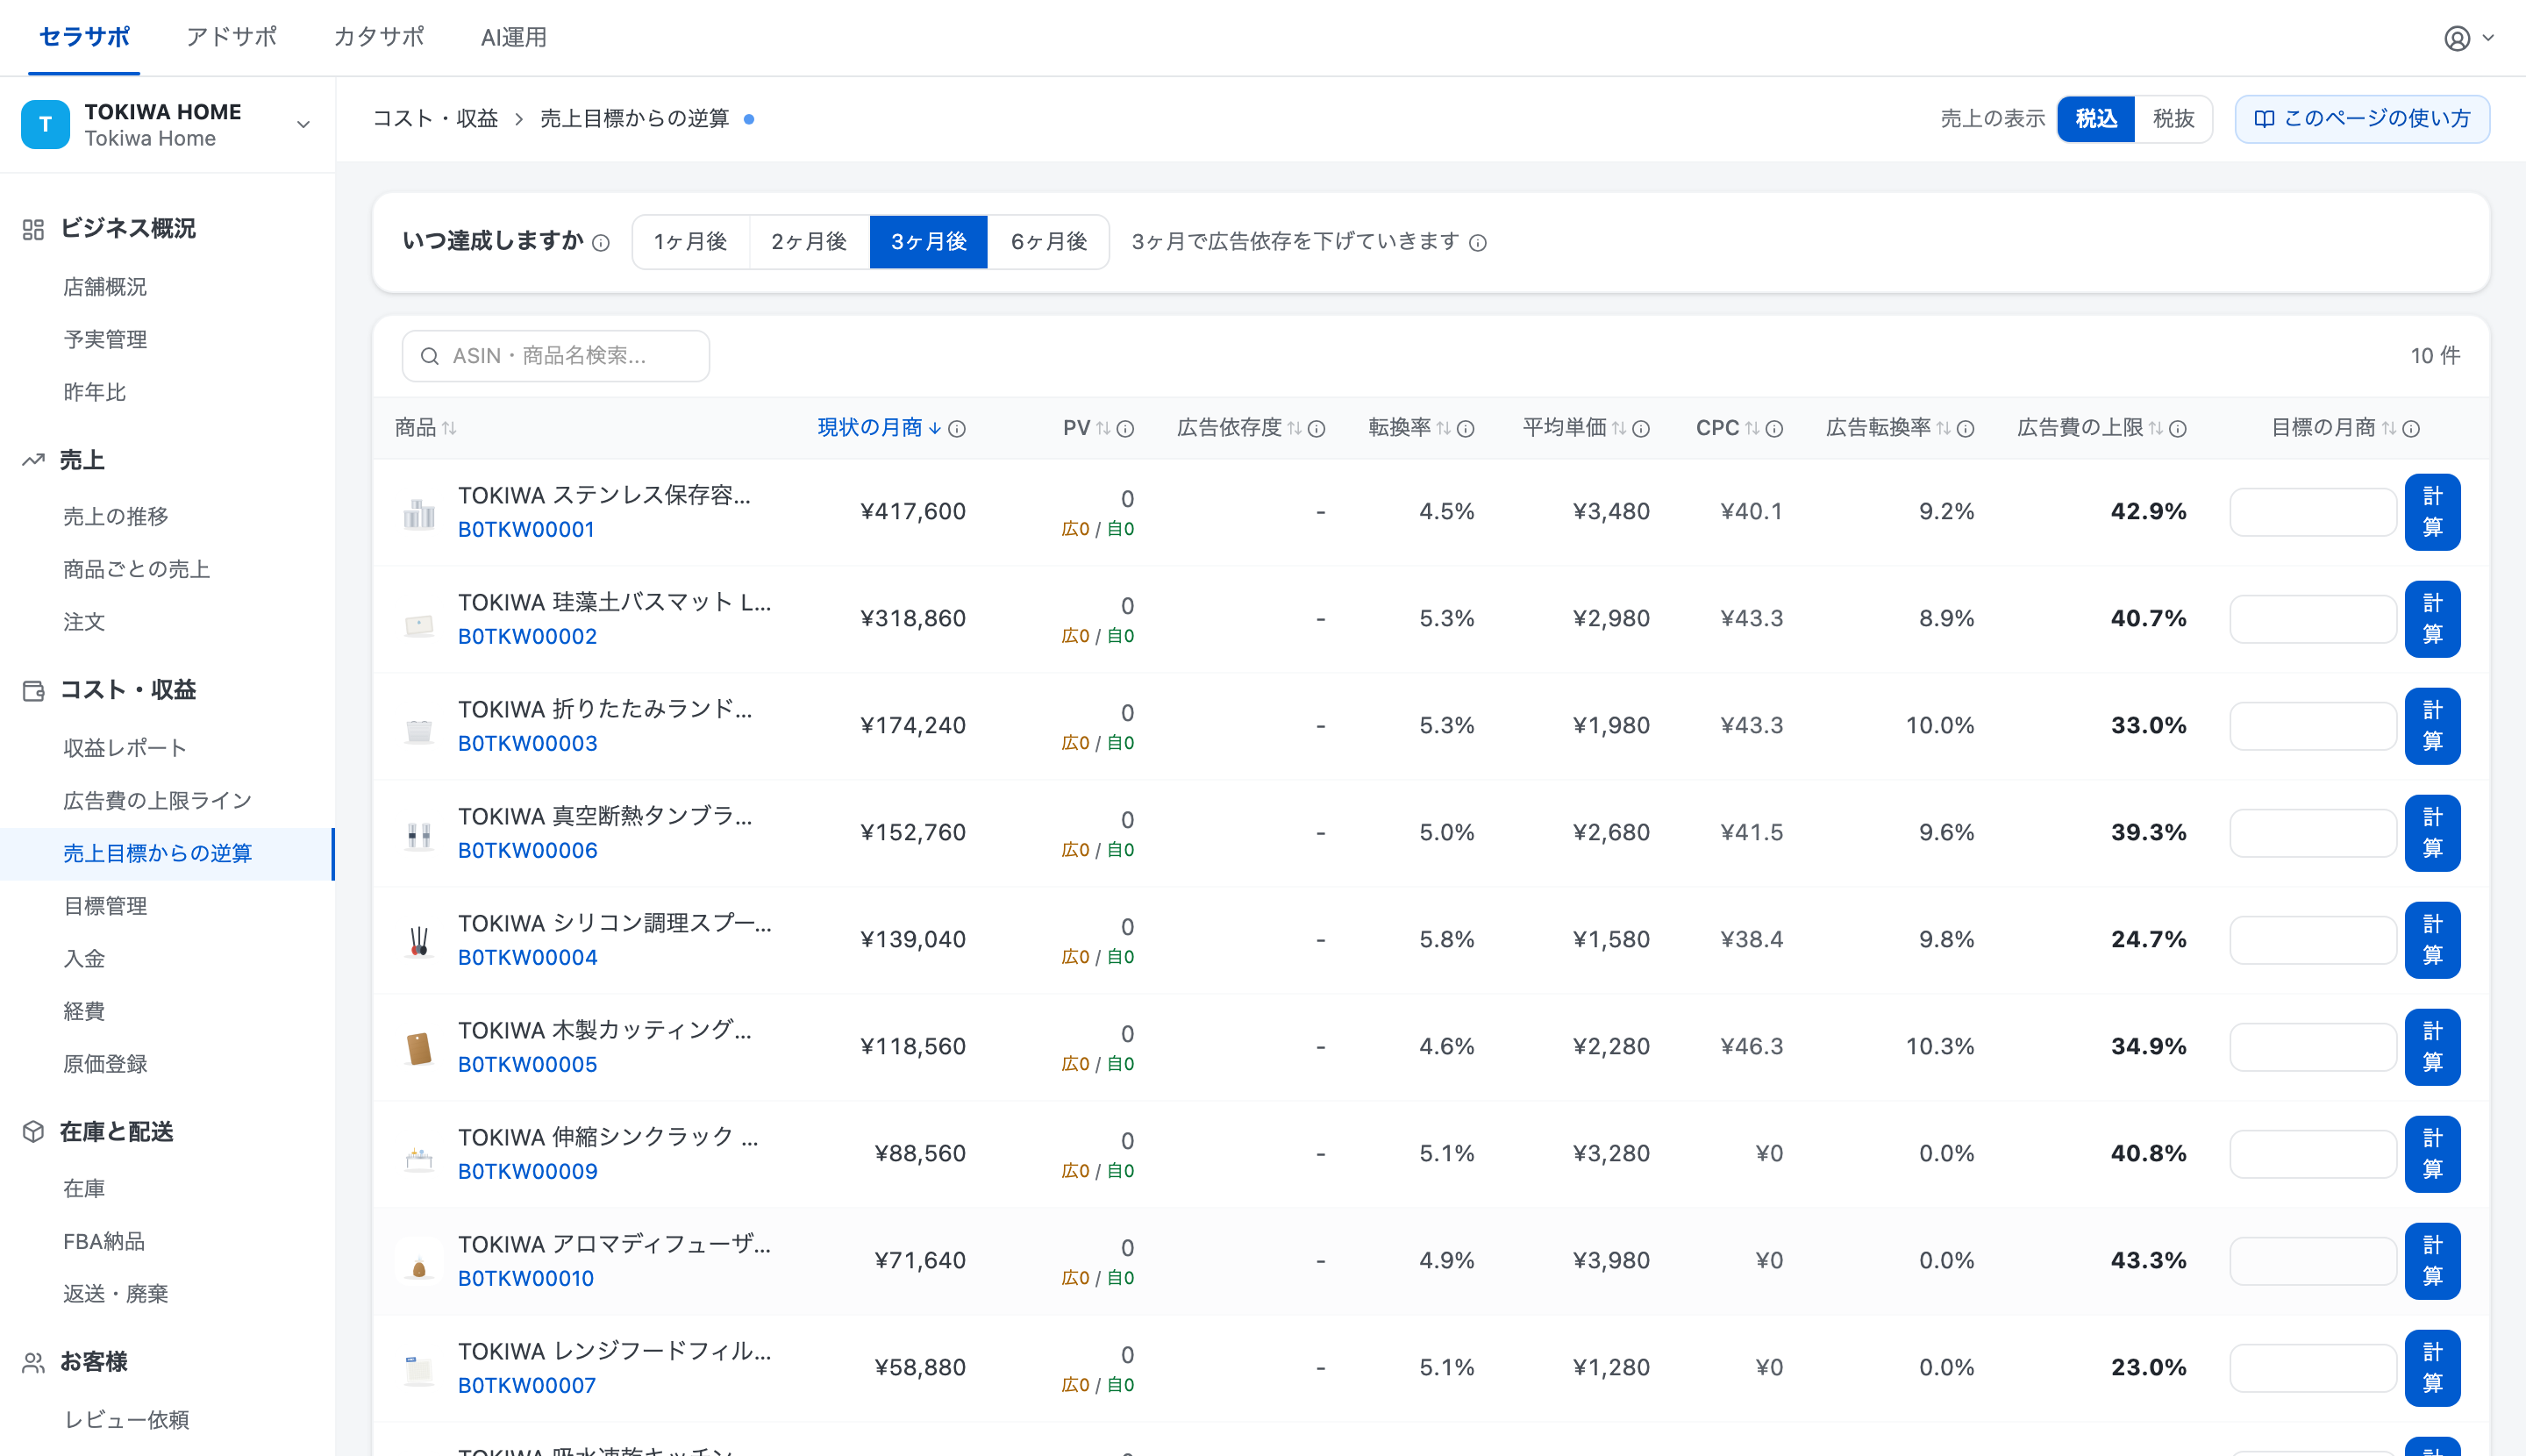Choose 3ヶ月後 timeframe option
This screenshot has height=1456, width=2526.
(929, 242)
